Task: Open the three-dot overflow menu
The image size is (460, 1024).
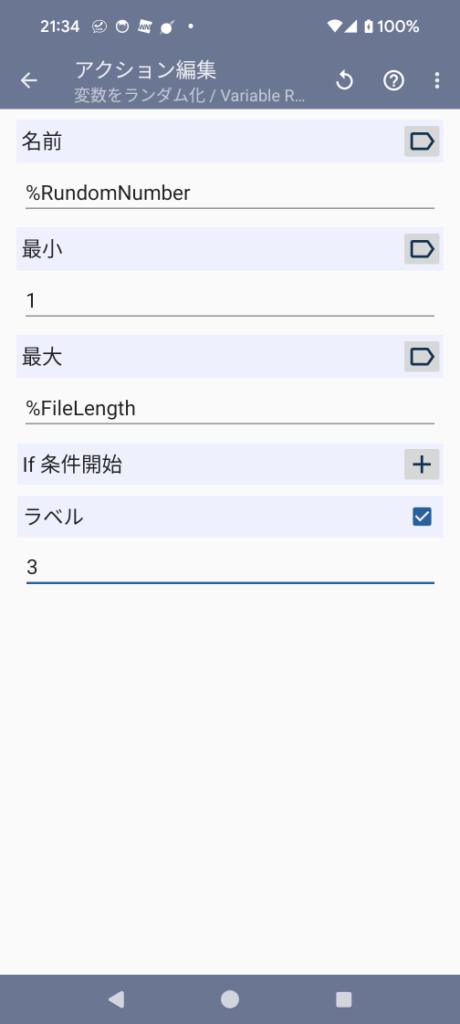Action: click(436, 80)
